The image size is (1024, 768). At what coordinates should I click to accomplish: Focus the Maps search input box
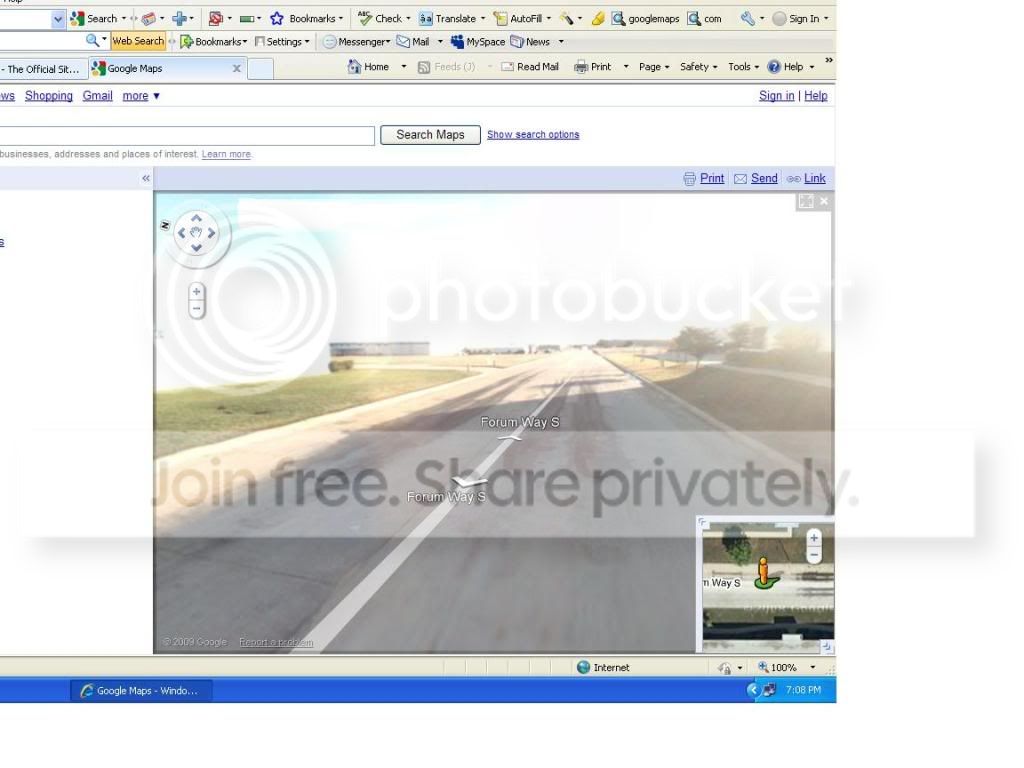click(x=187, y=135)
